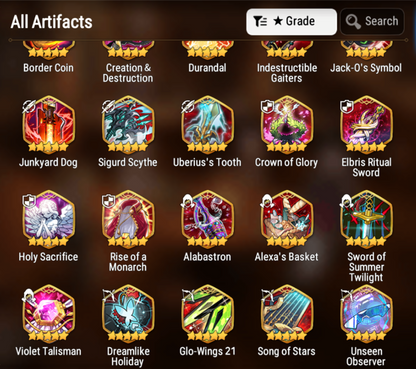
Task: Open the Dreamlike Holiday artifact
Action: pos(128,313)
